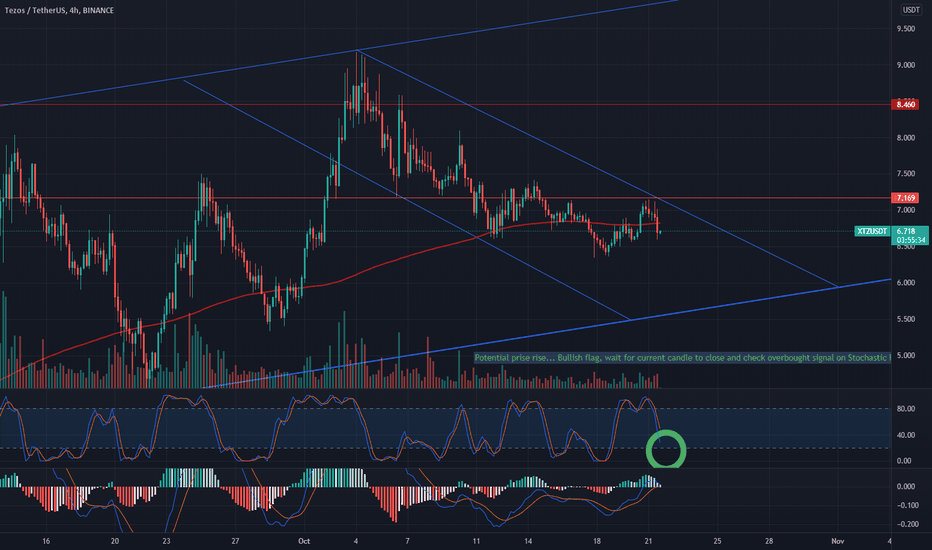
Task: Select the red 8.460 price label
Action: click(x=905, y=105)
